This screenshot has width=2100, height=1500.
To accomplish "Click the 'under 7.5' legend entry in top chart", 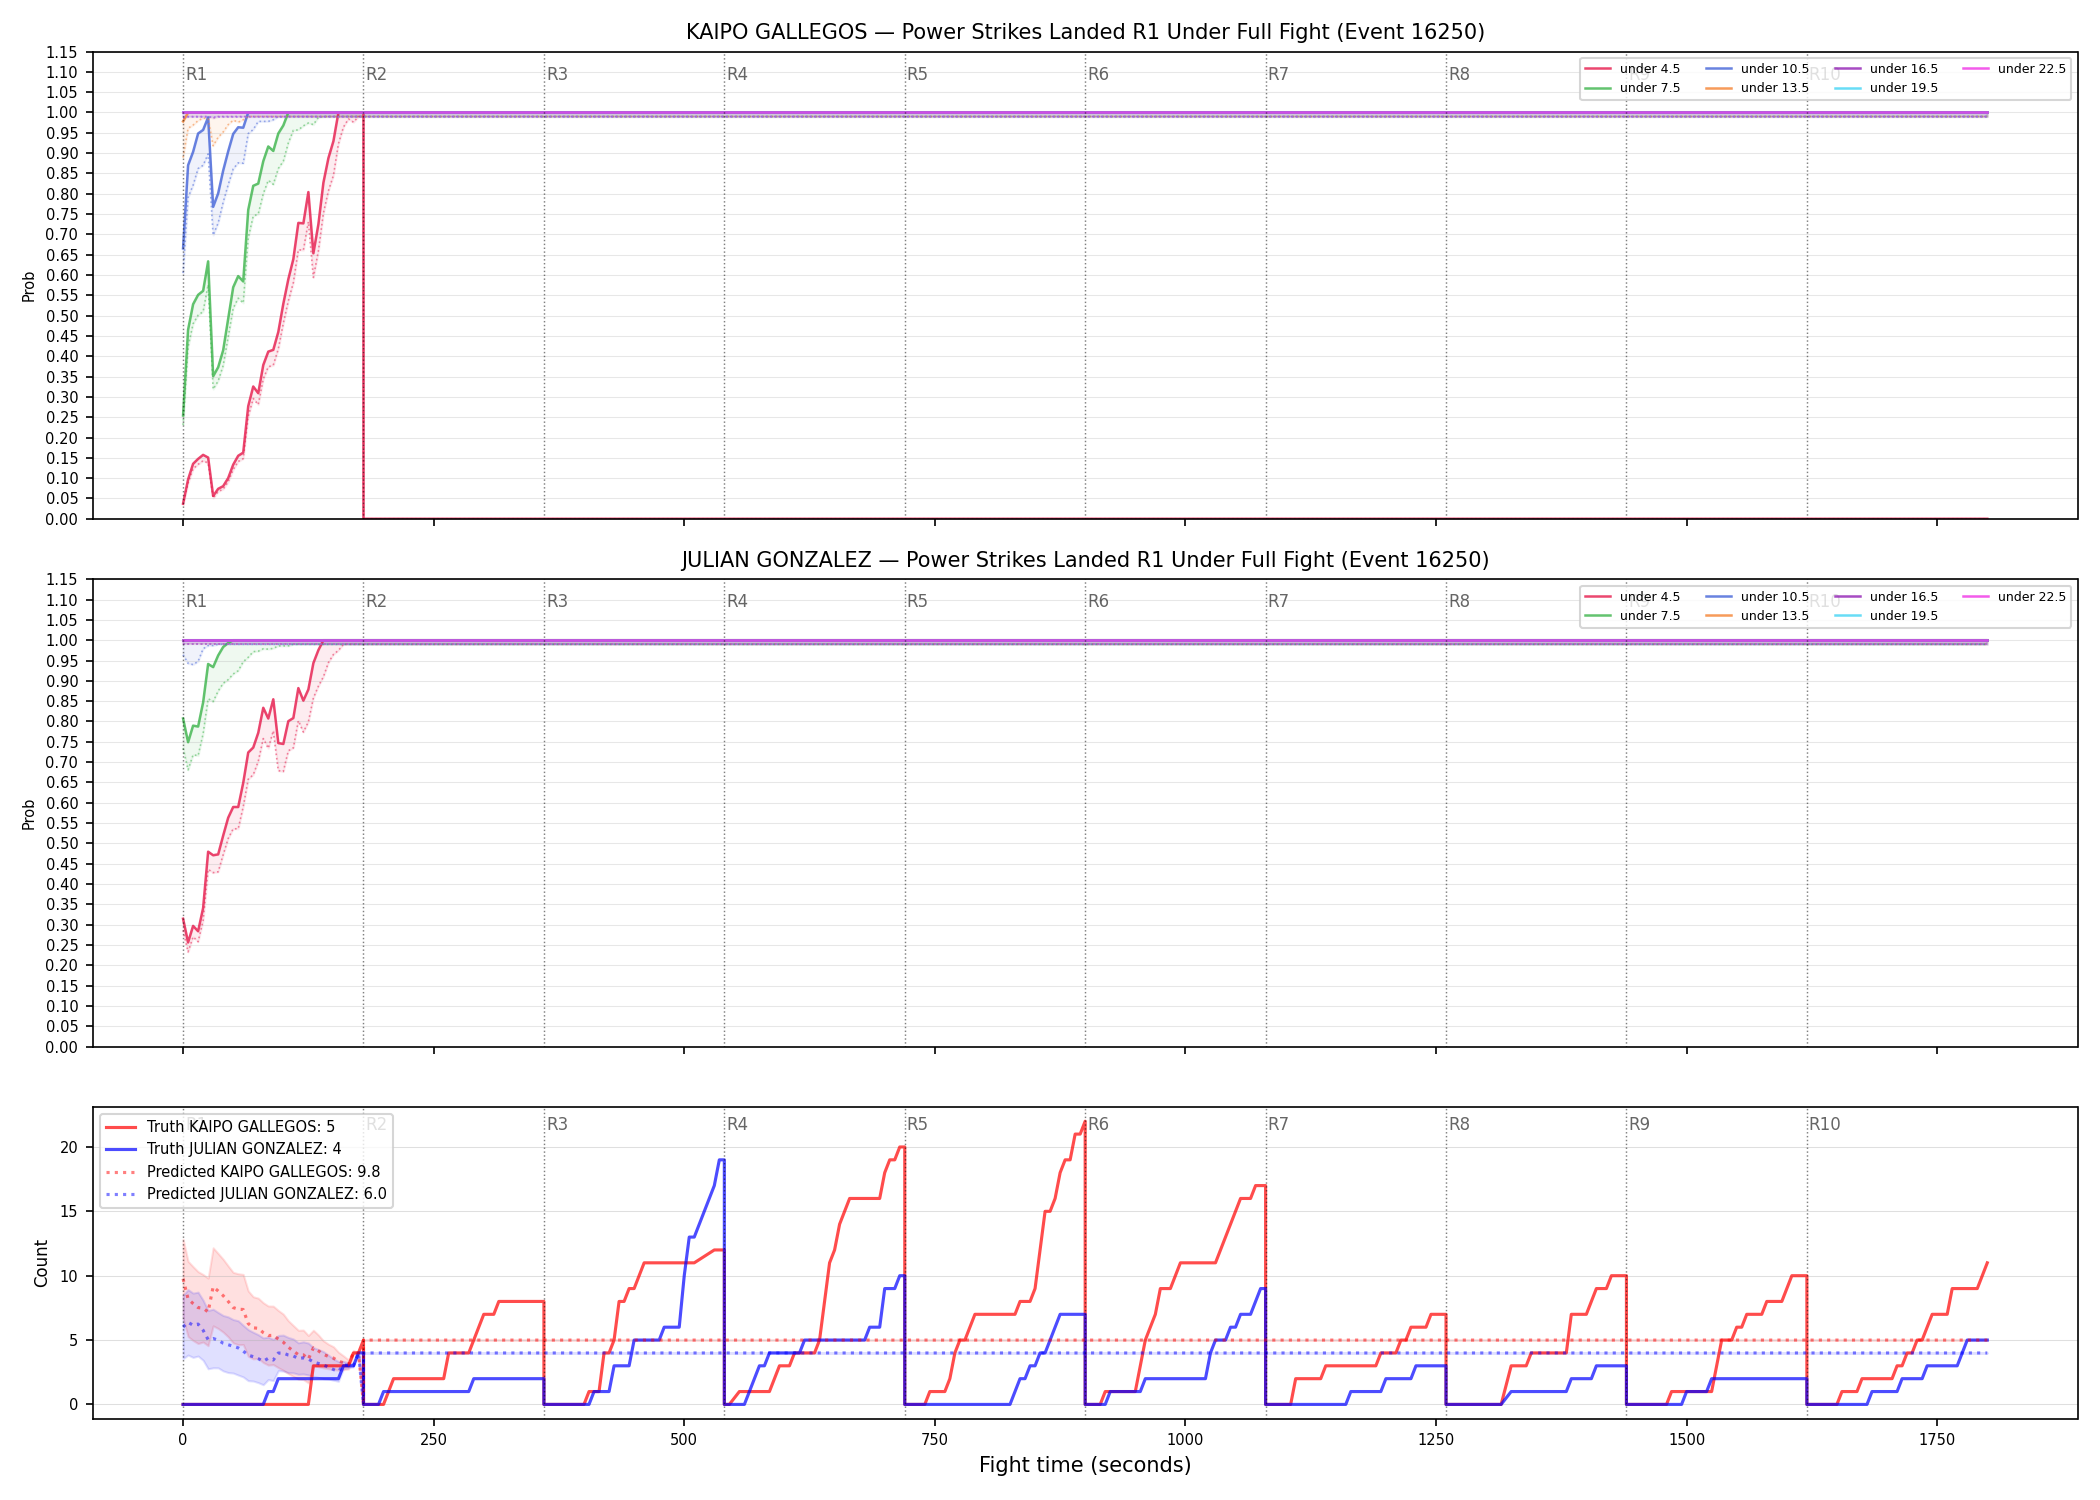I will [x=1632, y=88].
